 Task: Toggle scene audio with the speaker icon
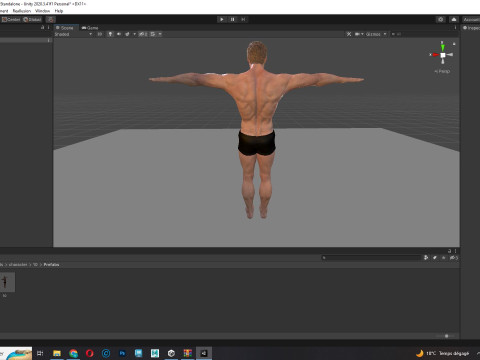[119, 34]
